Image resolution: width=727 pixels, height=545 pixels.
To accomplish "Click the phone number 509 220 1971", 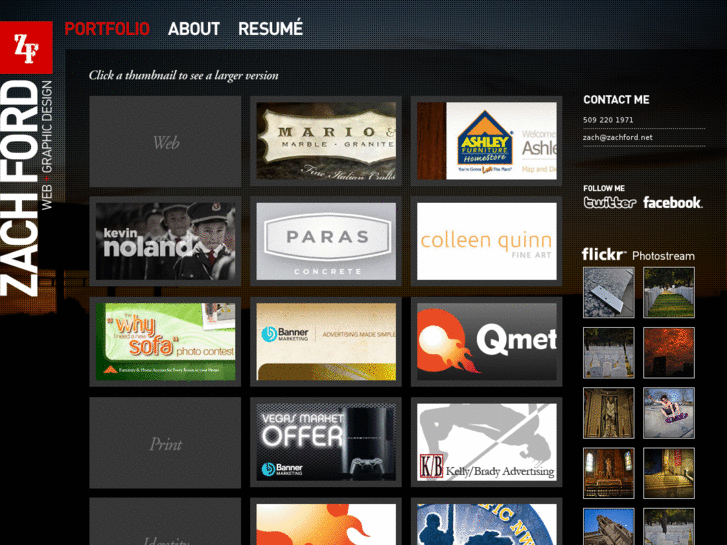I will point(608,120).
